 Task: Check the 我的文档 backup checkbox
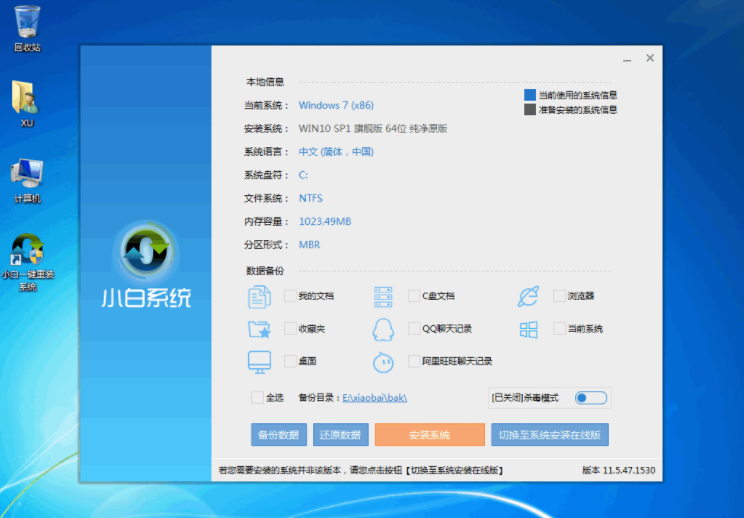click(x=290, y=296)
